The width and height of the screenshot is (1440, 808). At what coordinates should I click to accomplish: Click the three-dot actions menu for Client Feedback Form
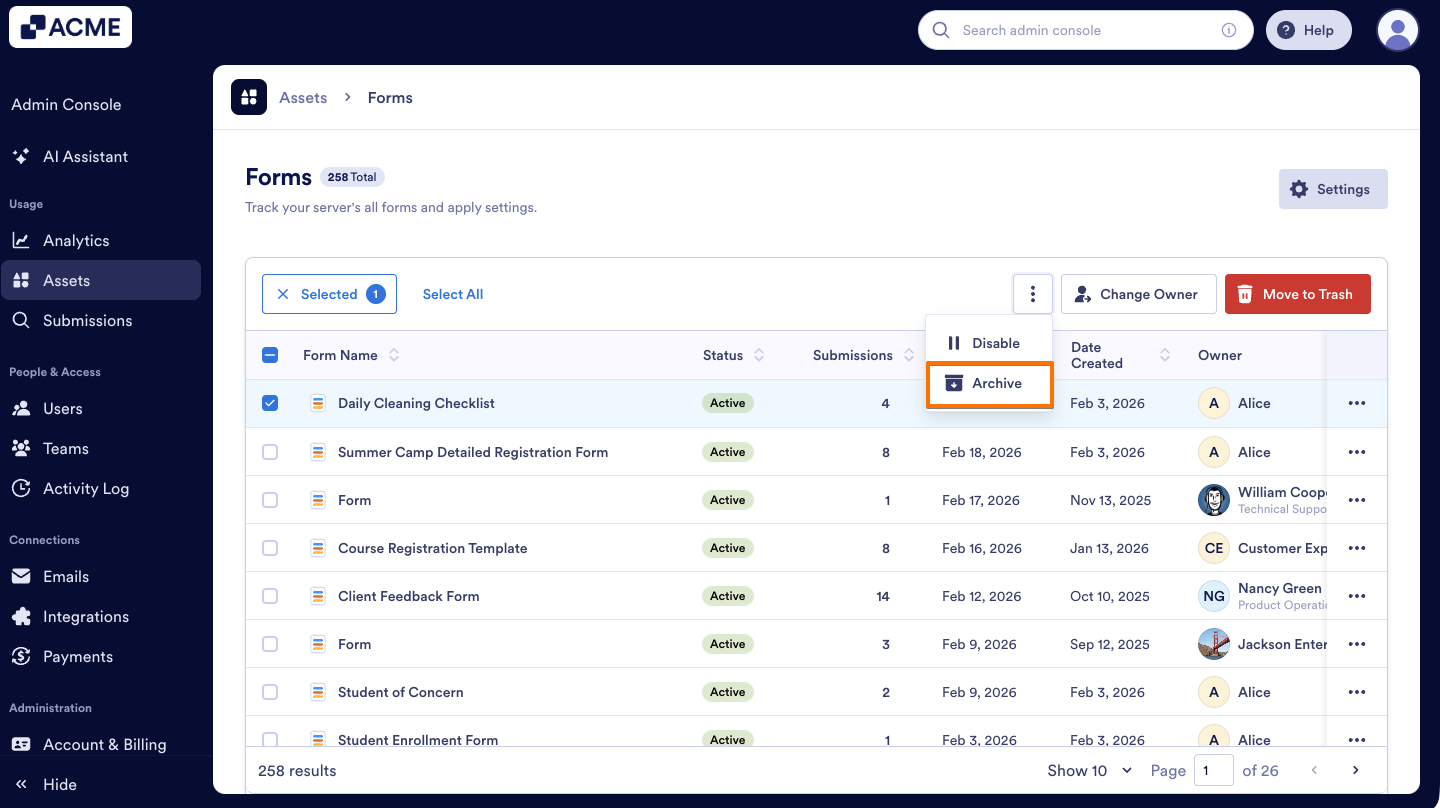(x=1357, y=595)
